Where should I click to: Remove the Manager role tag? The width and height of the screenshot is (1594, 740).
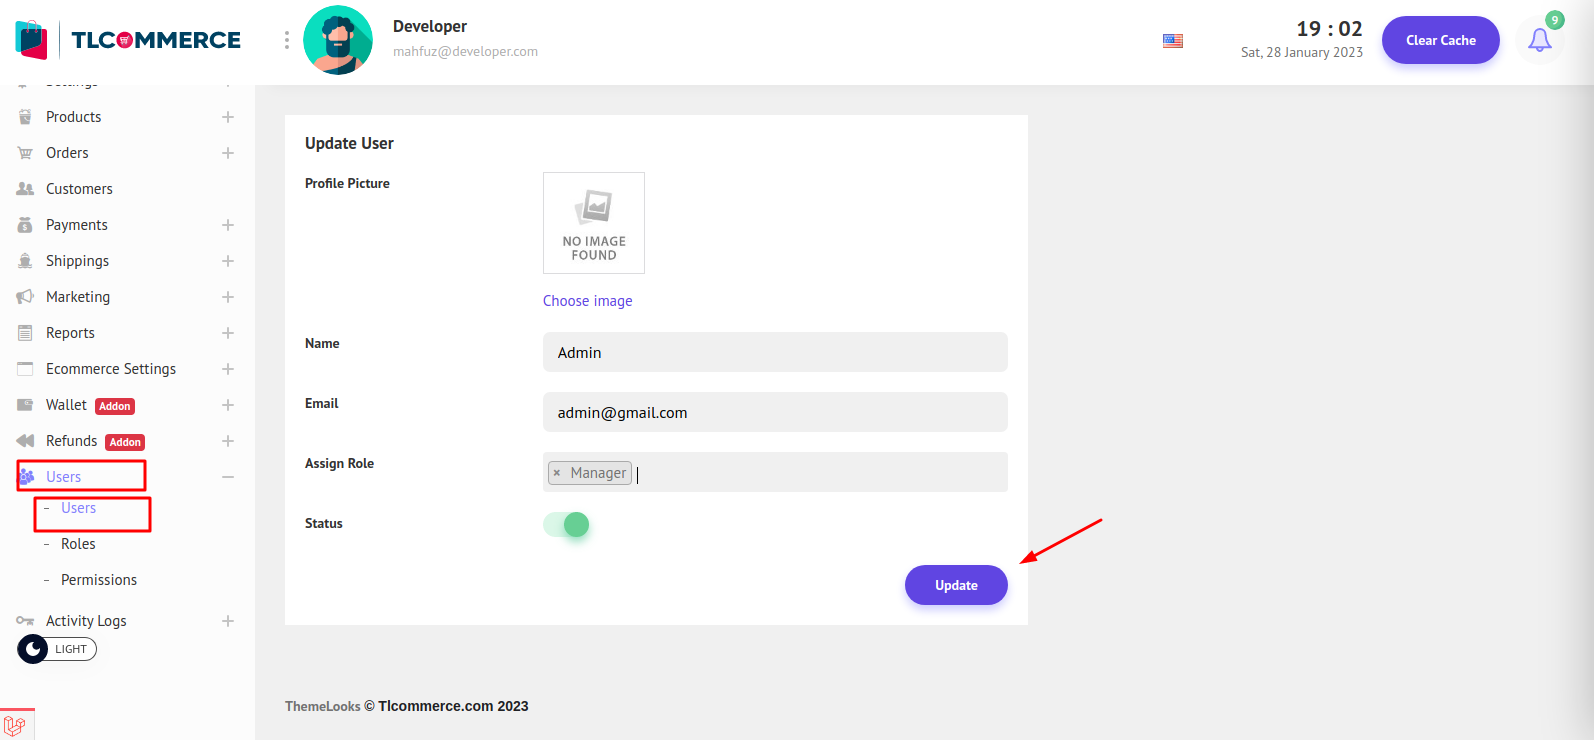[x=557, y=473]
